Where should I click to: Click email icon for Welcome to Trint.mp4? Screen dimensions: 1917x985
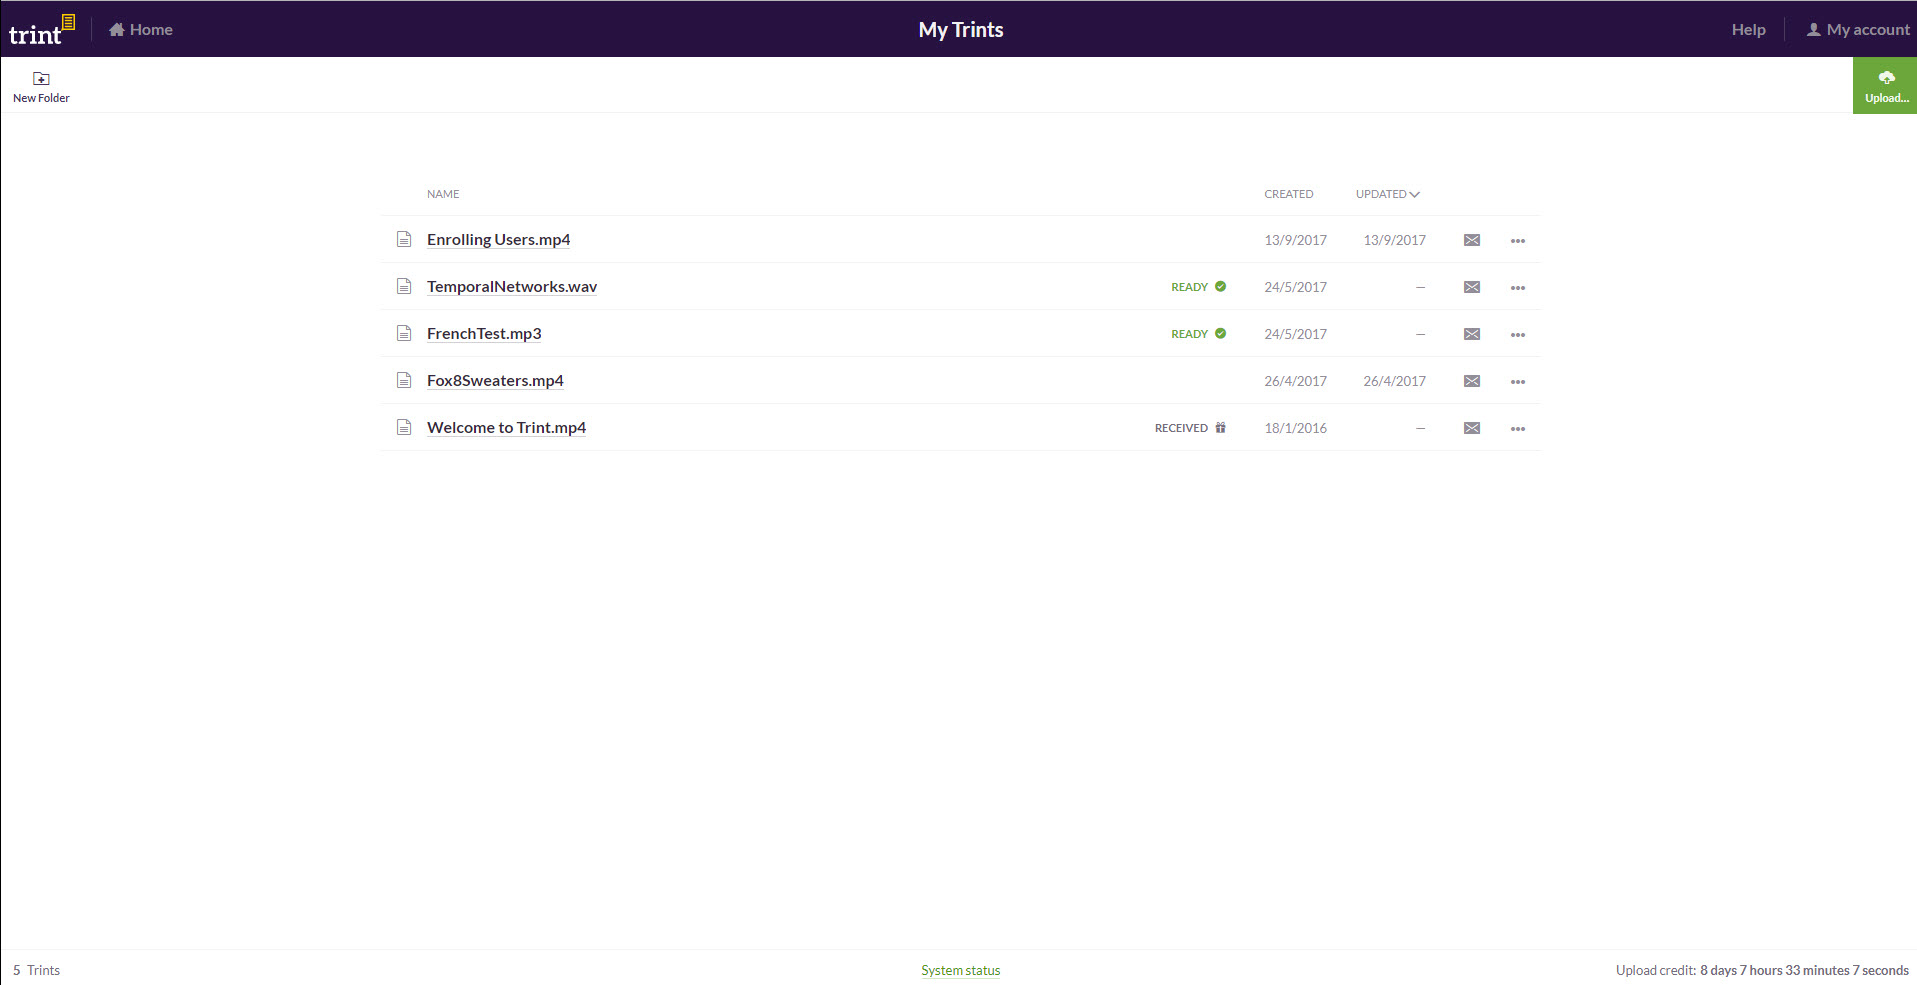pyautogui.click(x=1471, y=428)
